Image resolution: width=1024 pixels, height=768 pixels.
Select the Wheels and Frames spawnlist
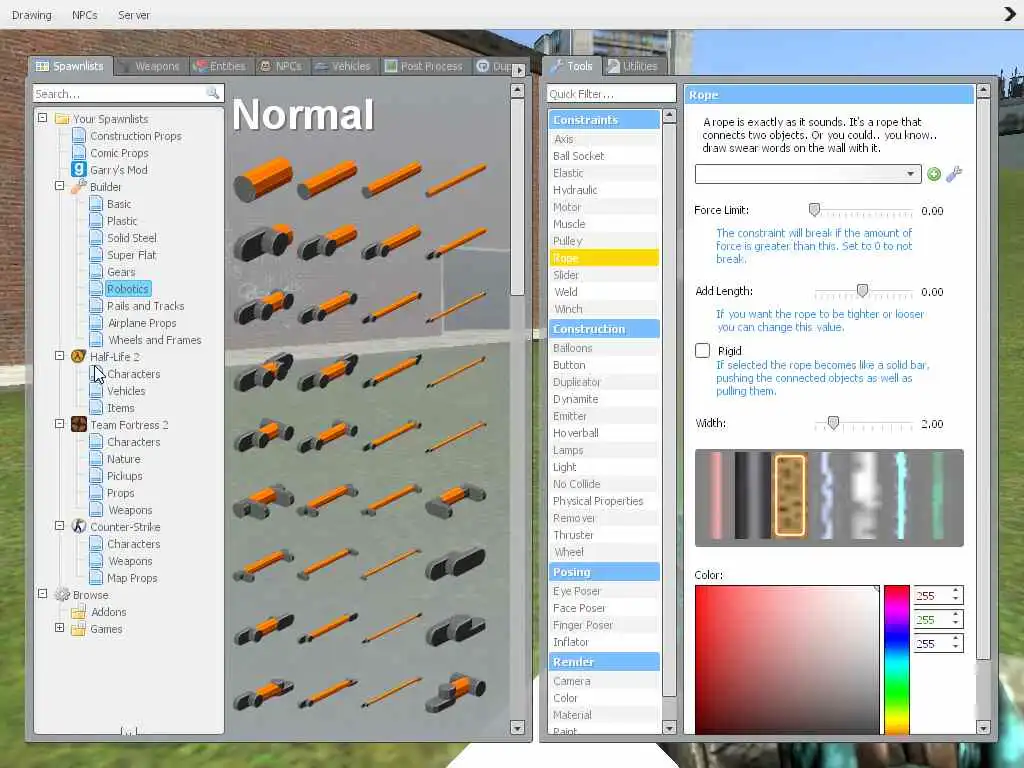[155, 340]
